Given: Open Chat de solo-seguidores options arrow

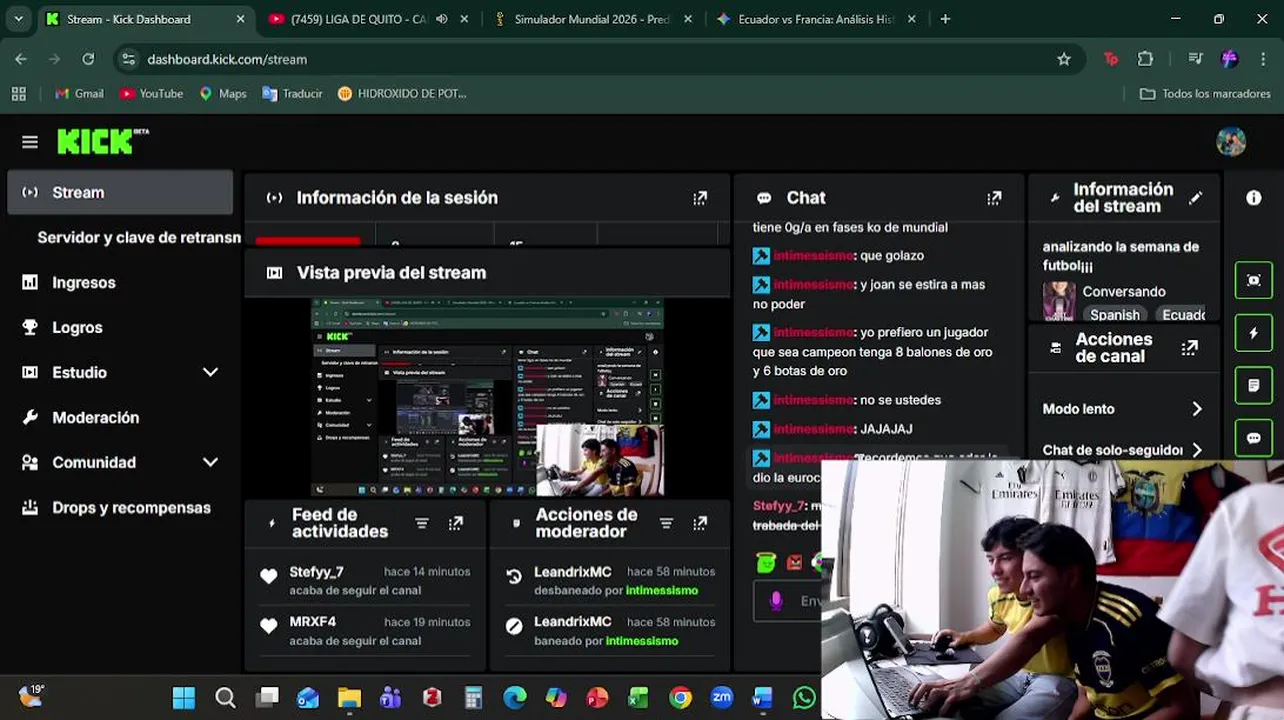Looking at the screenshot, I should pos(1197,450).
